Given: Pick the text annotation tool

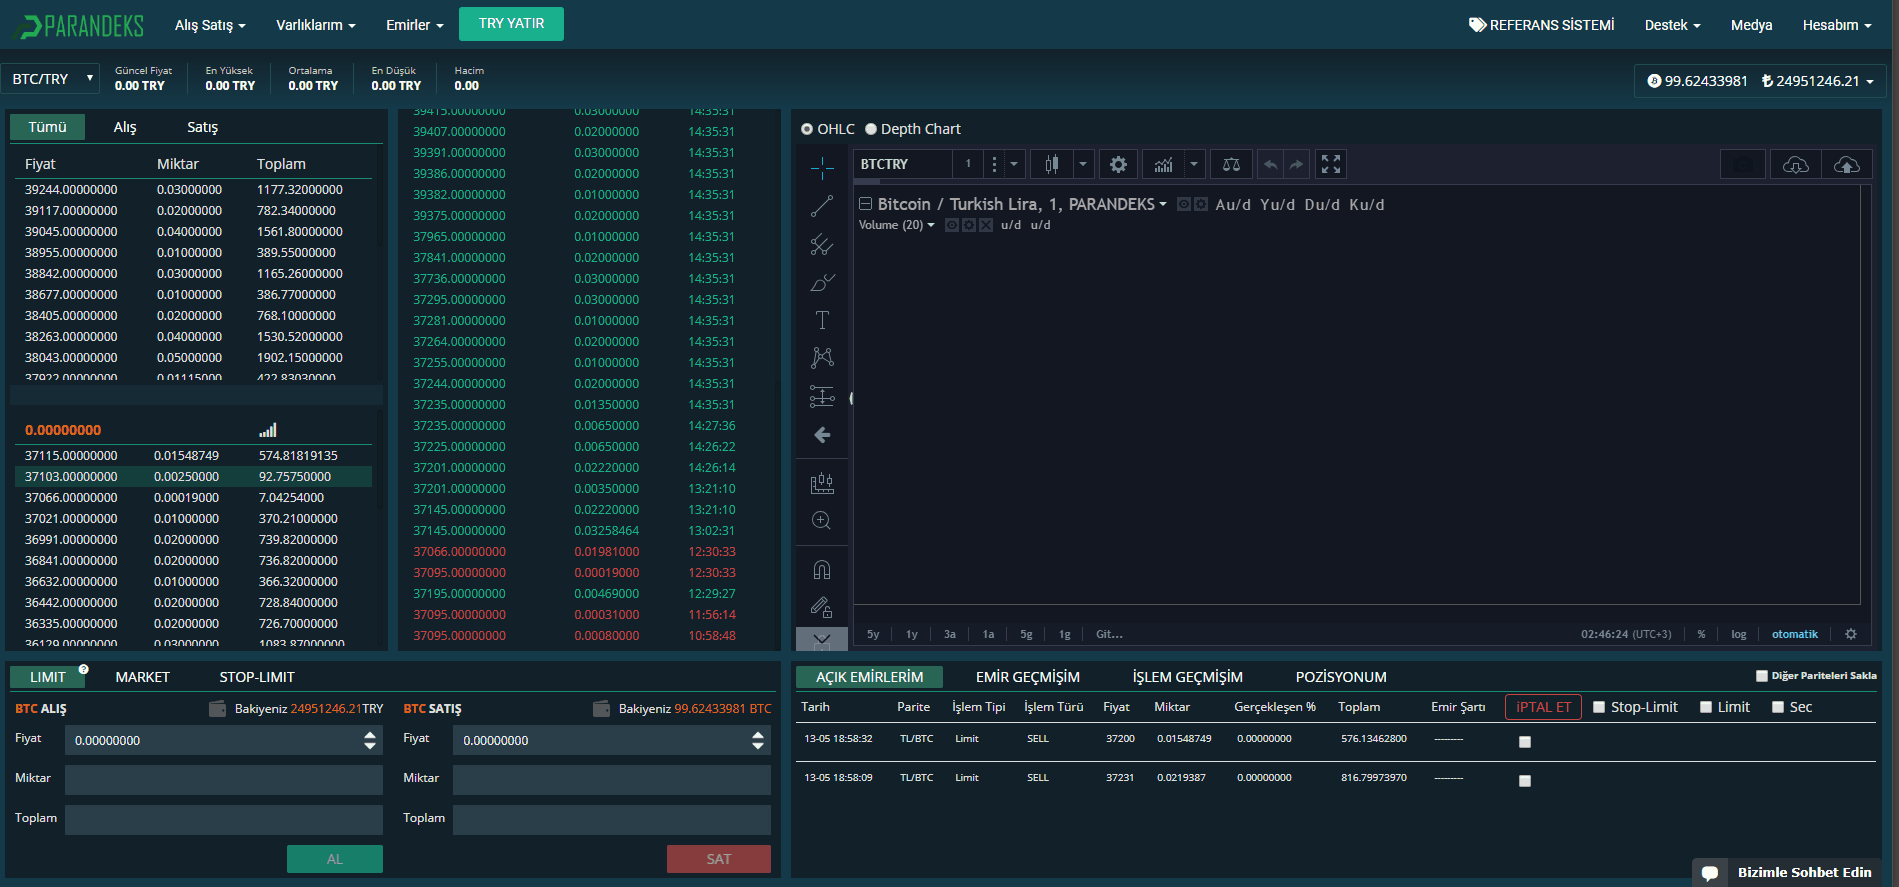Looking at the screenshot, I should click(x=822, y=320).
